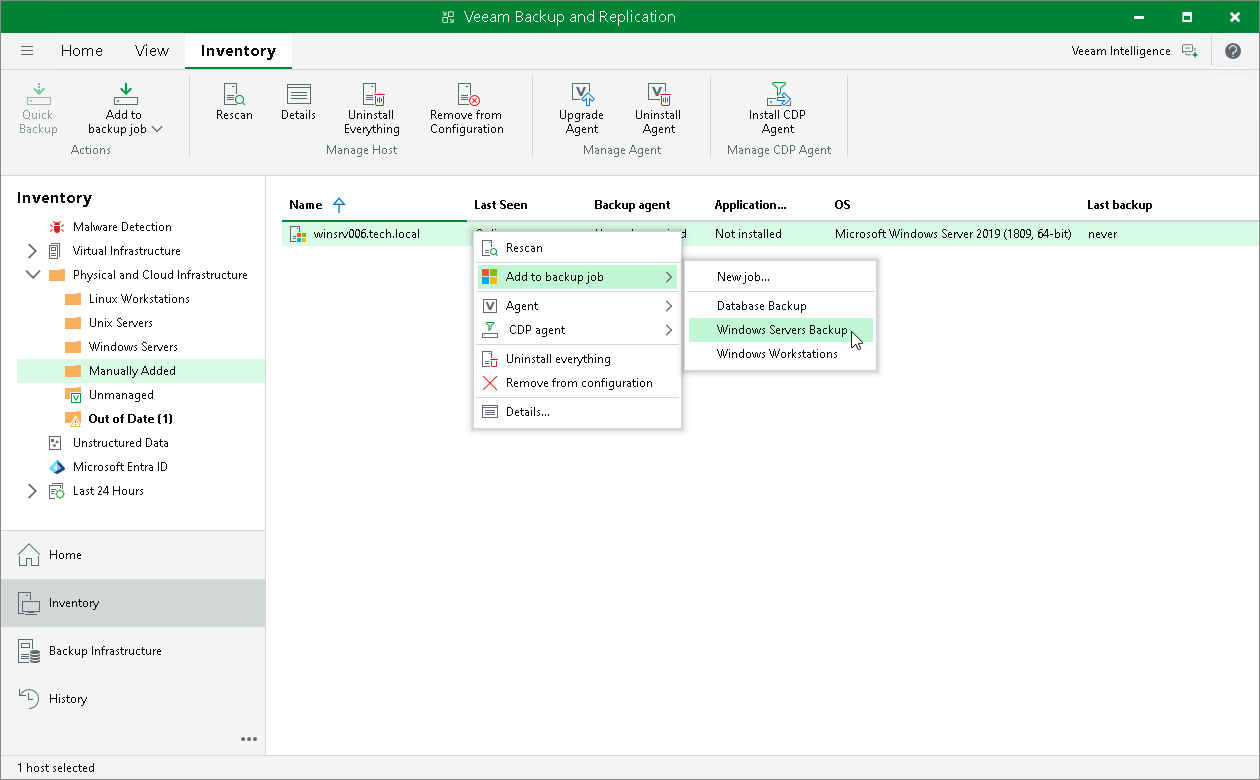The width and height of the screenshot is (1260, 780).
Task: Select Malware Detection bug icon node
Action: (56, 227)
